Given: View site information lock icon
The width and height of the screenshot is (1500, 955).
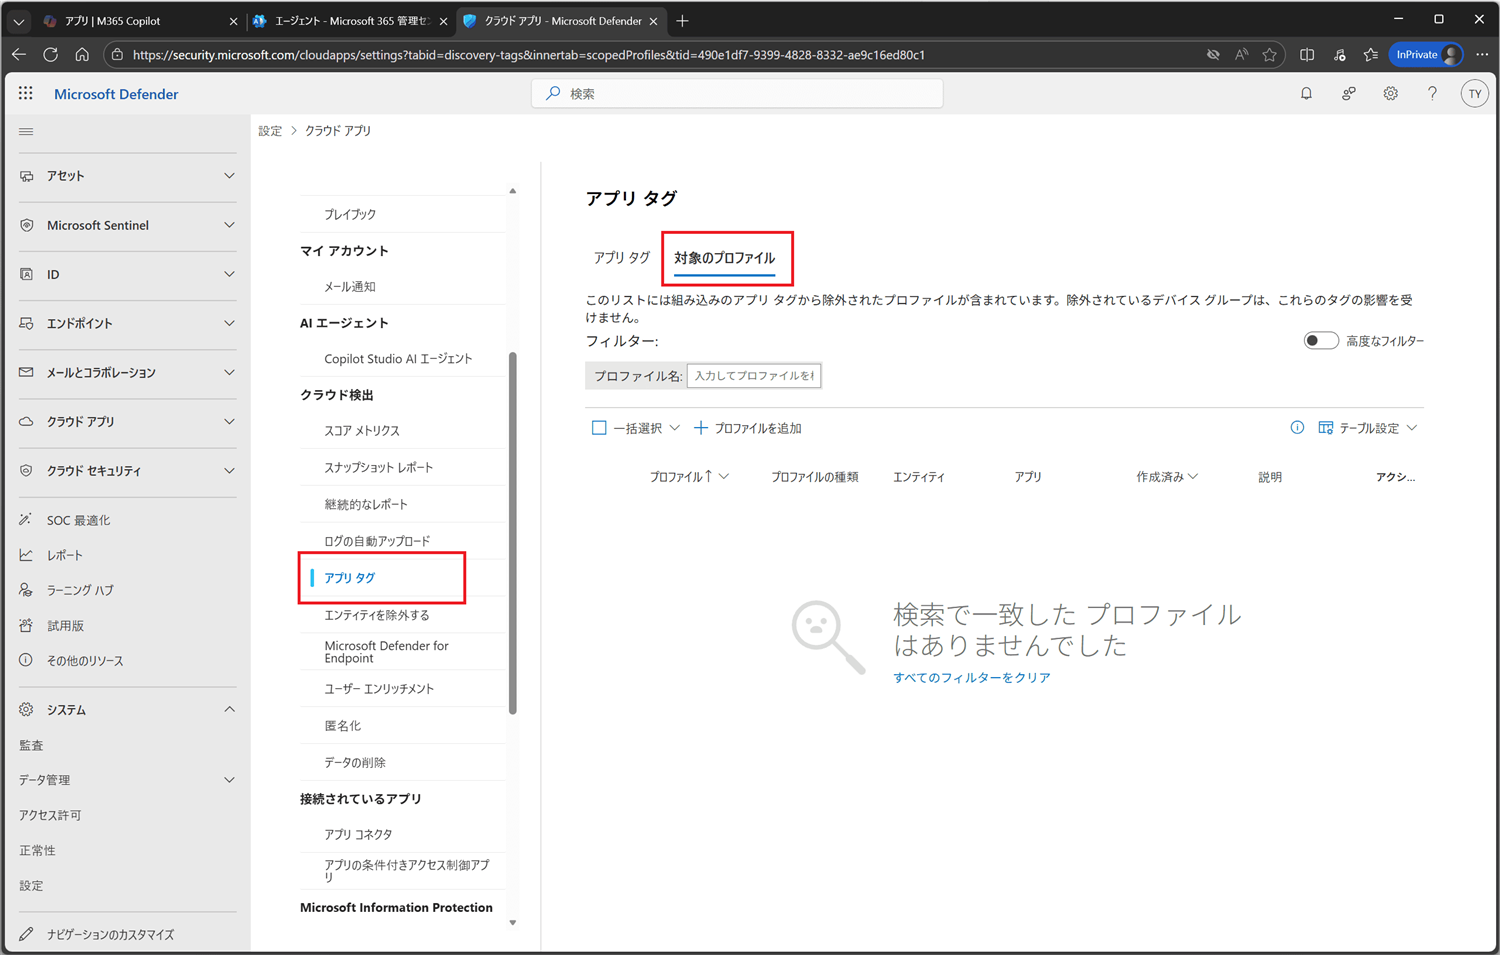Looking at the screenshot, I should (x=117, y=55).
